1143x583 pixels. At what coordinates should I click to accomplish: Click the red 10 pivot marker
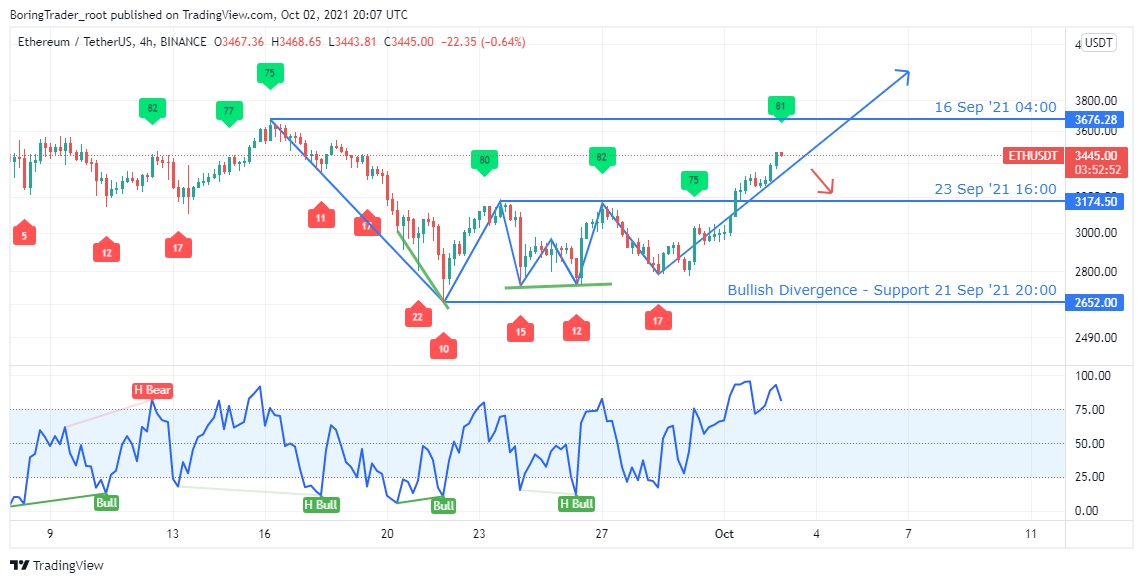443,348
